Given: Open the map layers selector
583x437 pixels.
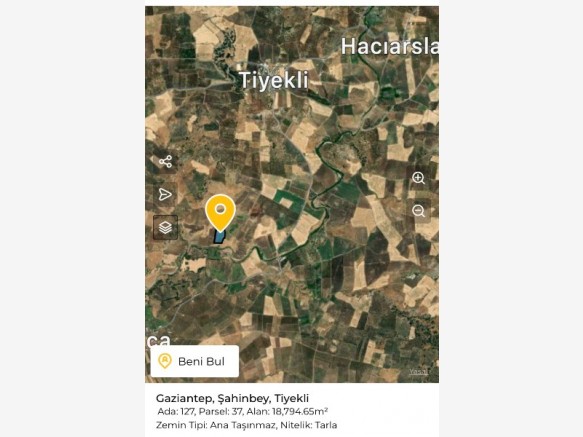Looking at the screenshot, I should pyautogui.click(x=165, y=227).
